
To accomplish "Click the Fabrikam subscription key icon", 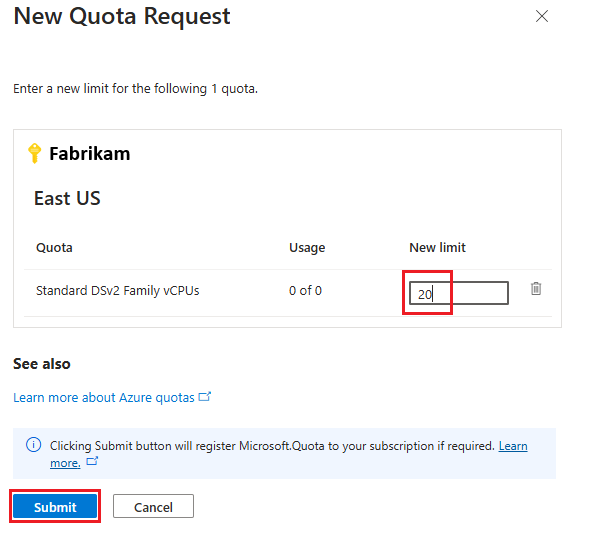I will coord(35,153).
